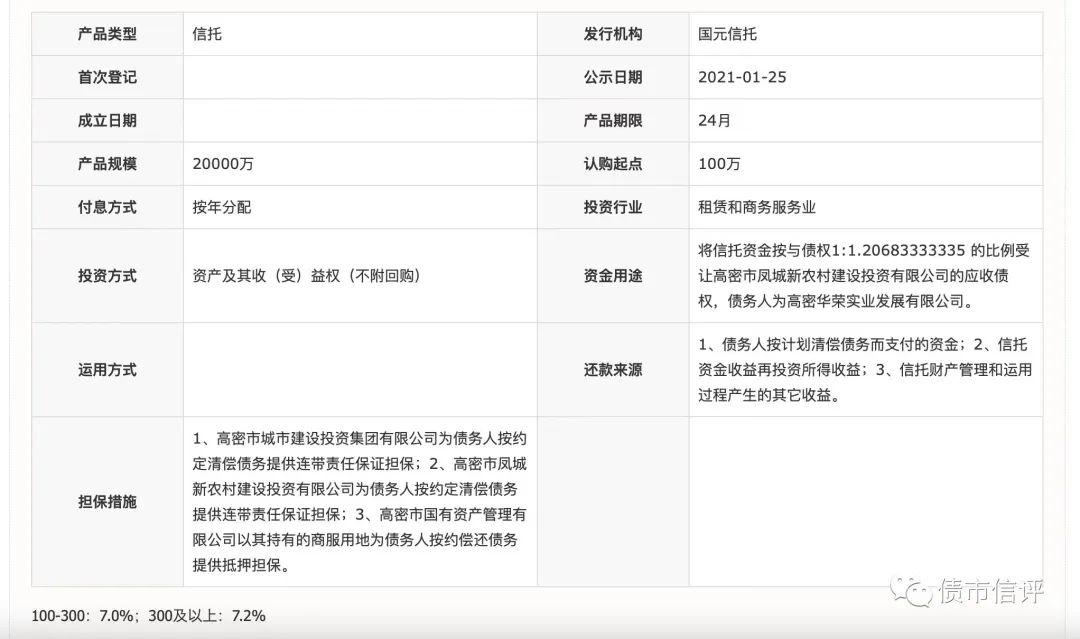Select the 高密市城市建设投资集团 guarantee paragraph
The height and width of the screenshot is (639, 1080).
(x=360, y=502)
